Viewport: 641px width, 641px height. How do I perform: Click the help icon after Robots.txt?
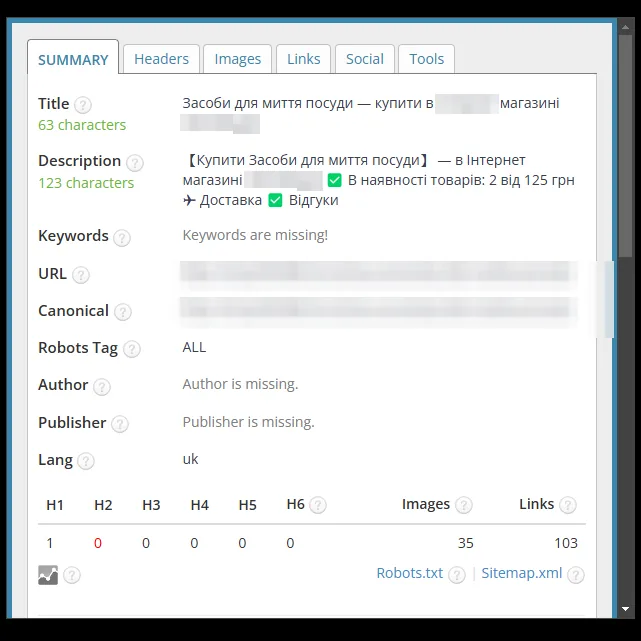coord(457,575)
